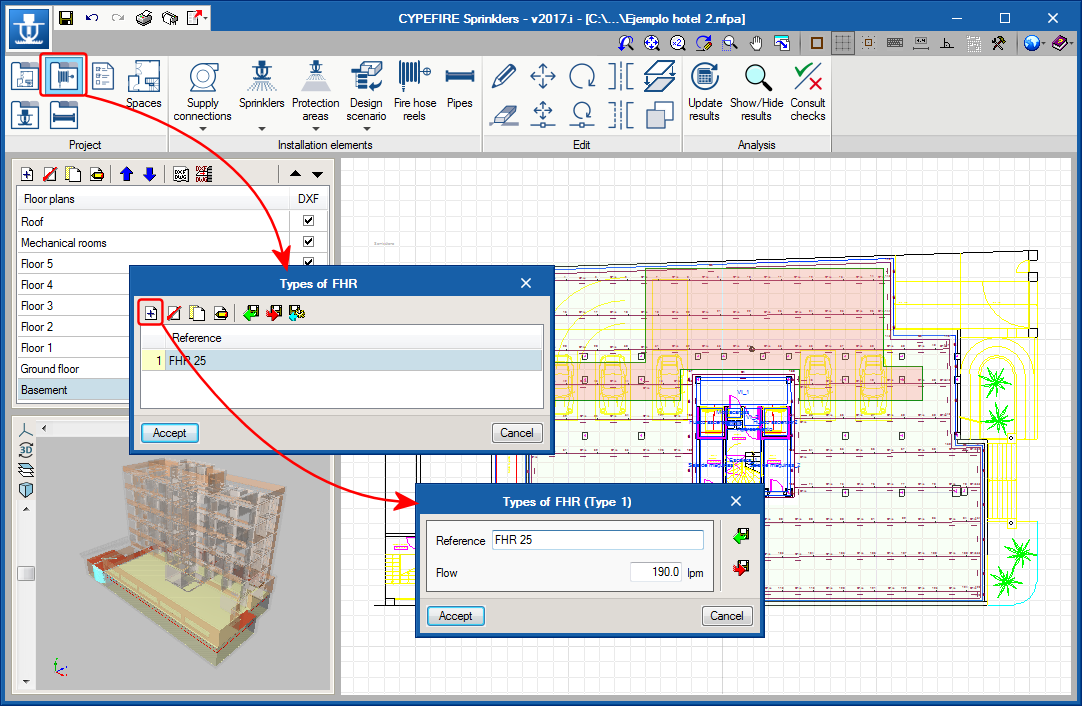Open Consult checks in Analysis group
Screen dimensions: 1082x706
[x=807, y=78]
